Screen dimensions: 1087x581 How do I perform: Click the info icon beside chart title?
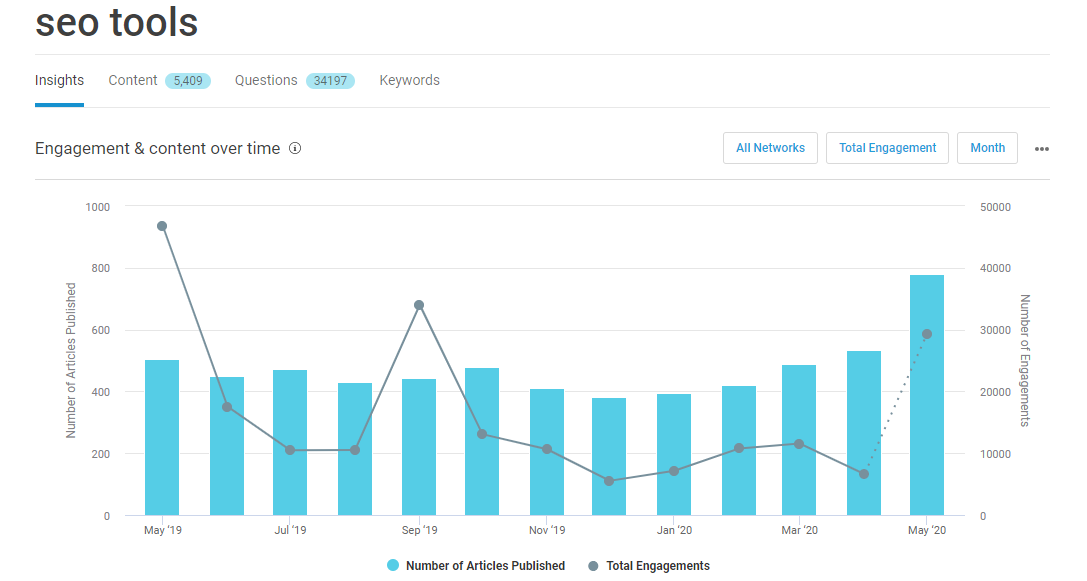pyautogui.click(x=295, y=148)
